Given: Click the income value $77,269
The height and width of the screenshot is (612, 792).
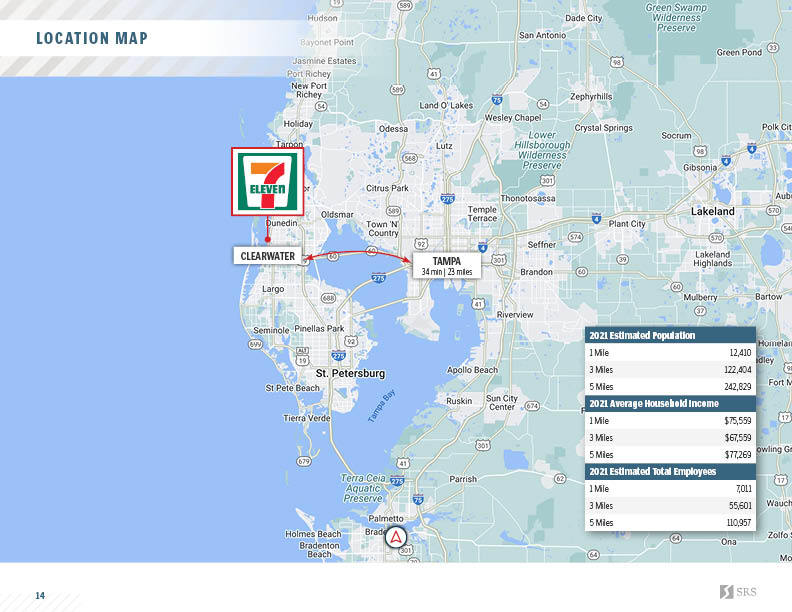Looking at the screenshot, I should tap(737, 454).
